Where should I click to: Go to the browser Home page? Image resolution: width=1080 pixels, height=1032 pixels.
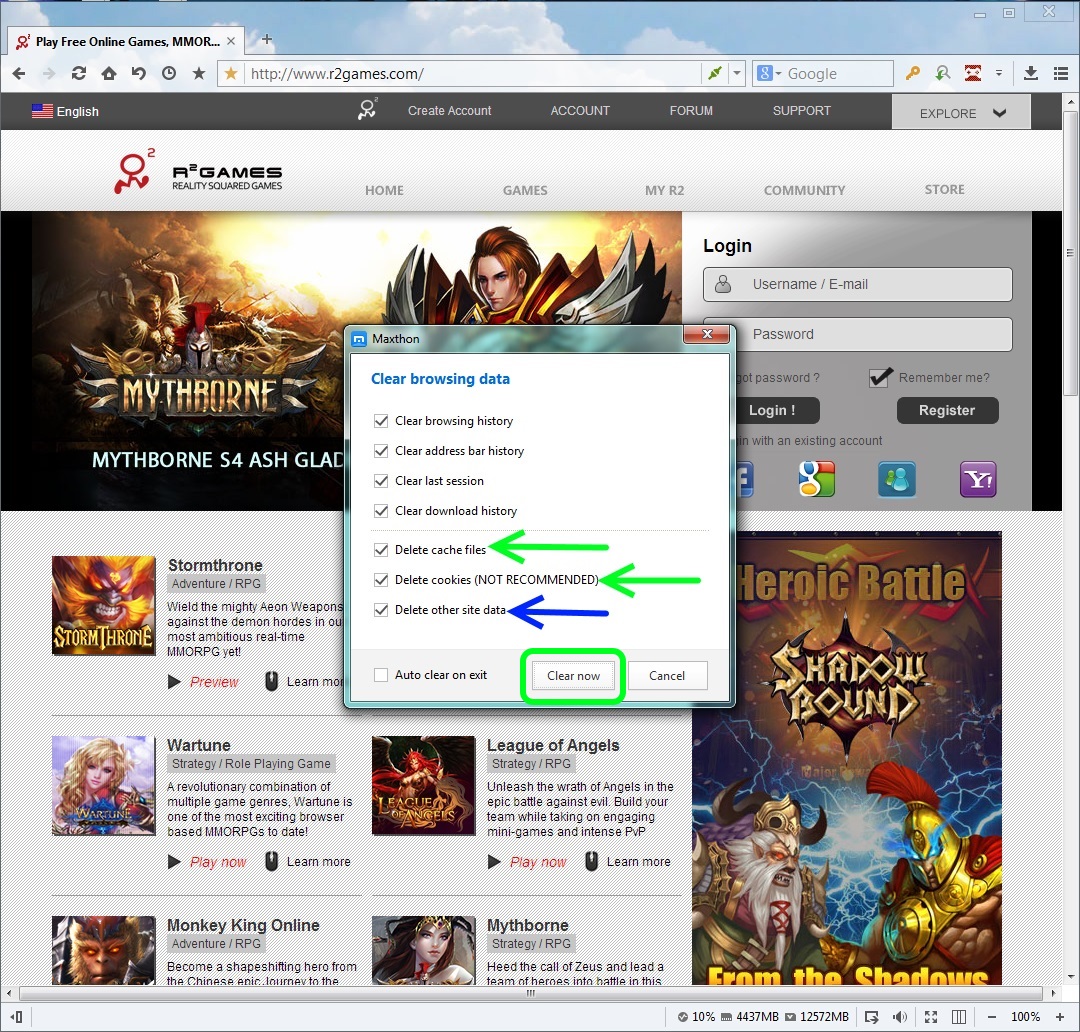coord(108,73)
